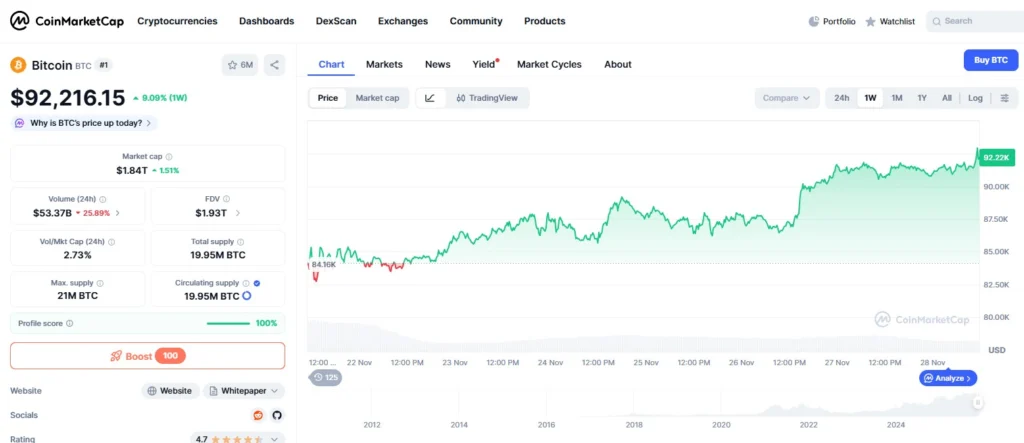Click the 125 history badge below chart
Image resolution: width=1024 pixels, height=443 pixels.
click(325, 377)
